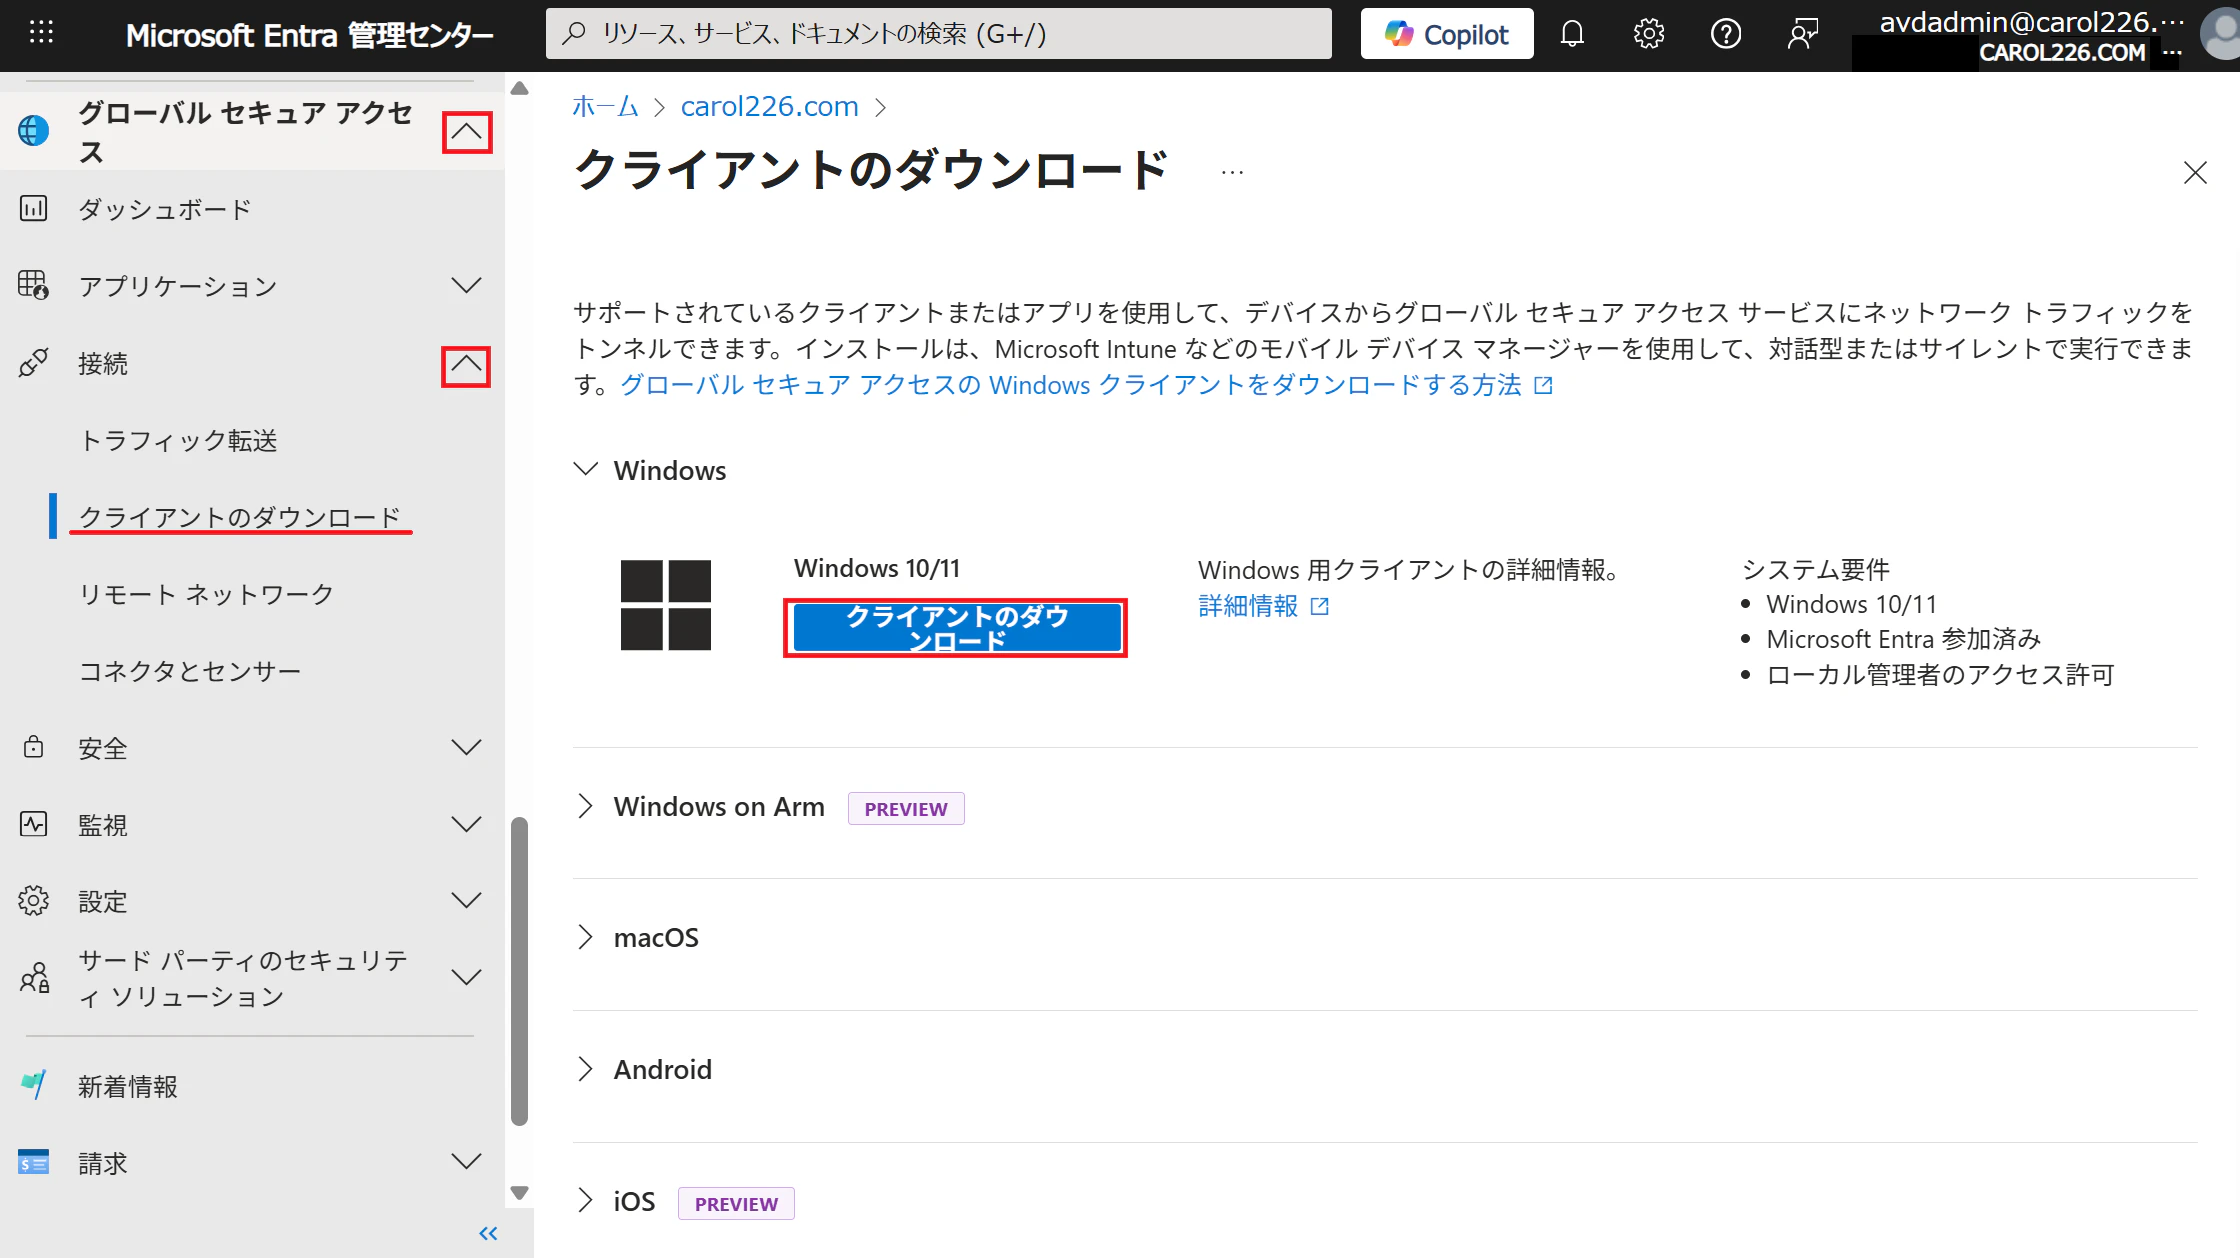Open コネクタとセンサー menu item
The width and height of the screenshot is (2240, 1258).
[190, 671]
